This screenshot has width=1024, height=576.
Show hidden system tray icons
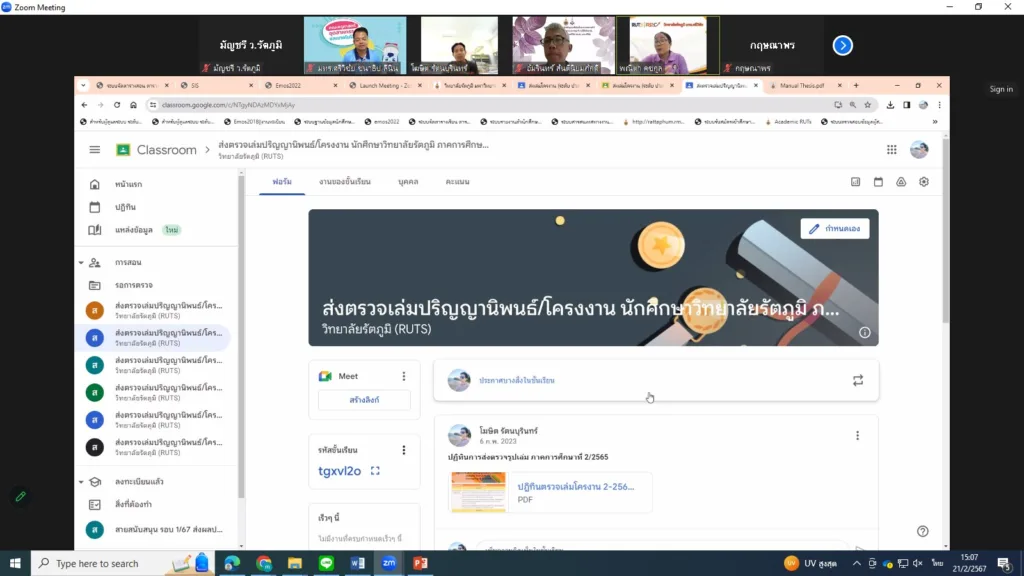pos(856,563)
